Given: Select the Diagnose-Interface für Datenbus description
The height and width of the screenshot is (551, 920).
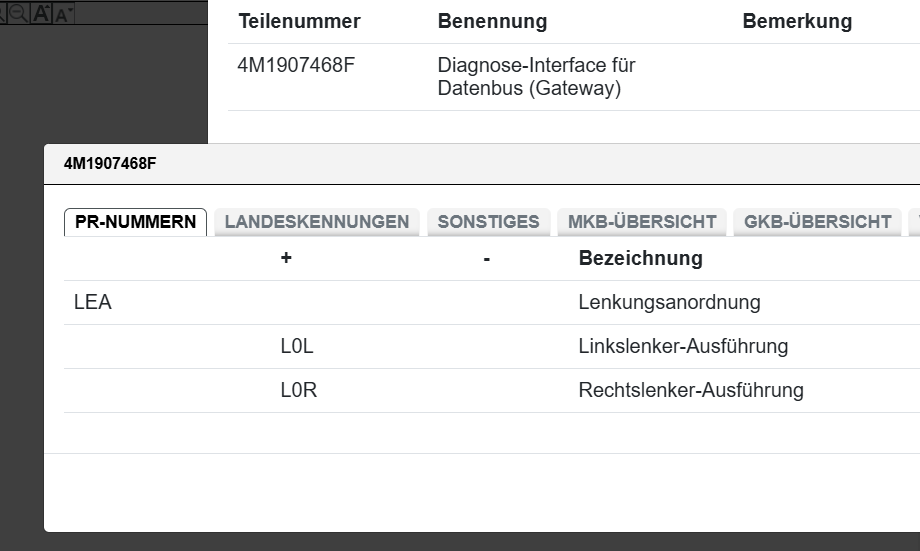Looking at the screenshot, I should point(536,77).
